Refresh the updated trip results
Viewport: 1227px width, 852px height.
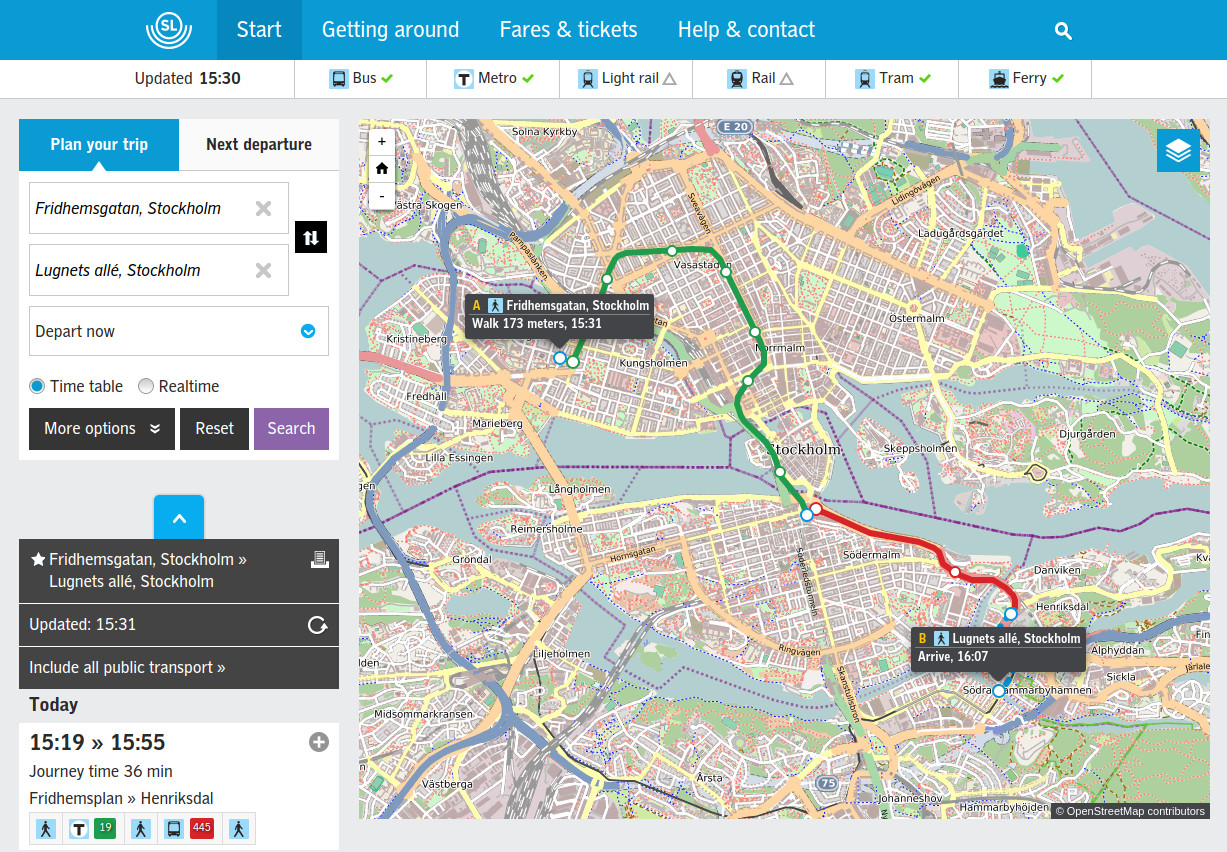point(317,625)
